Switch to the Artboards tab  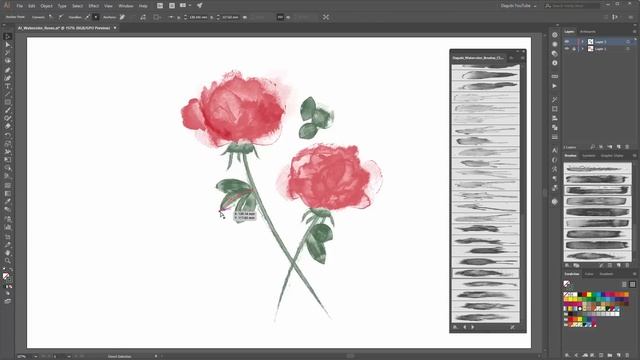click(x=588, y=31)
